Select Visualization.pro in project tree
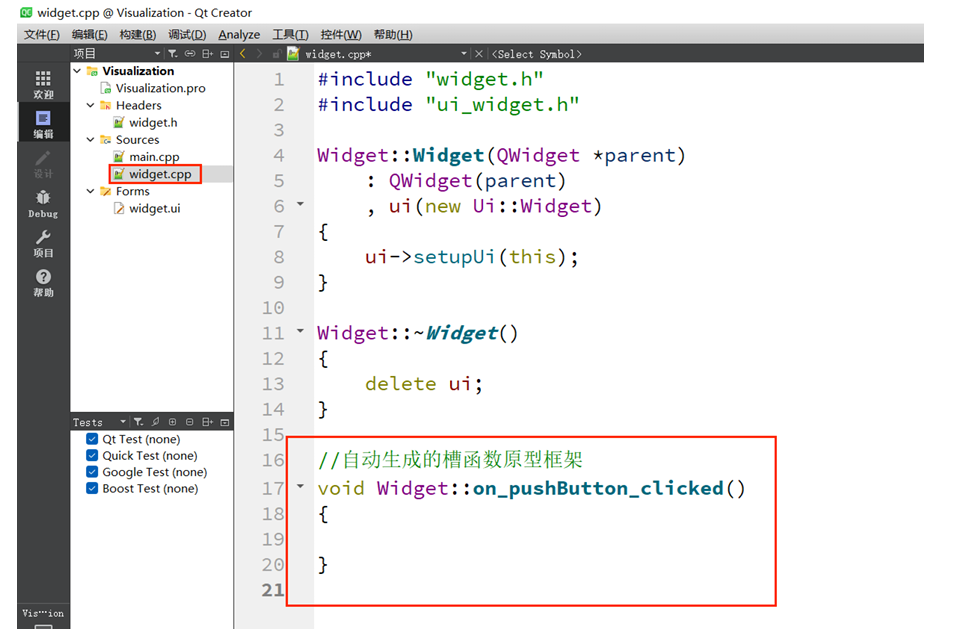Screen dimensions: 960x636 click(x=160, y=88)
